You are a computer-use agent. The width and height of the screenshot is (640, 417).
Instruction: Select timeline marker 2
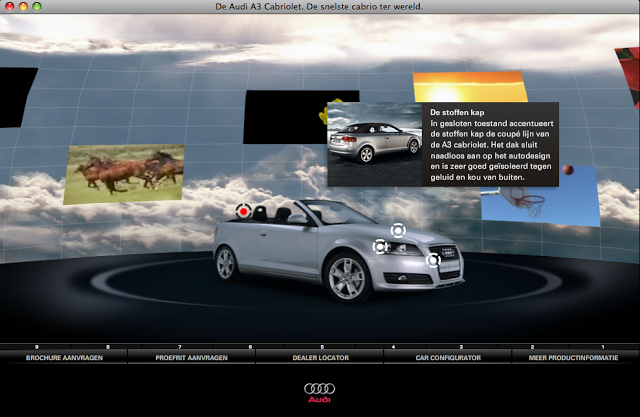tap(532, 347)
